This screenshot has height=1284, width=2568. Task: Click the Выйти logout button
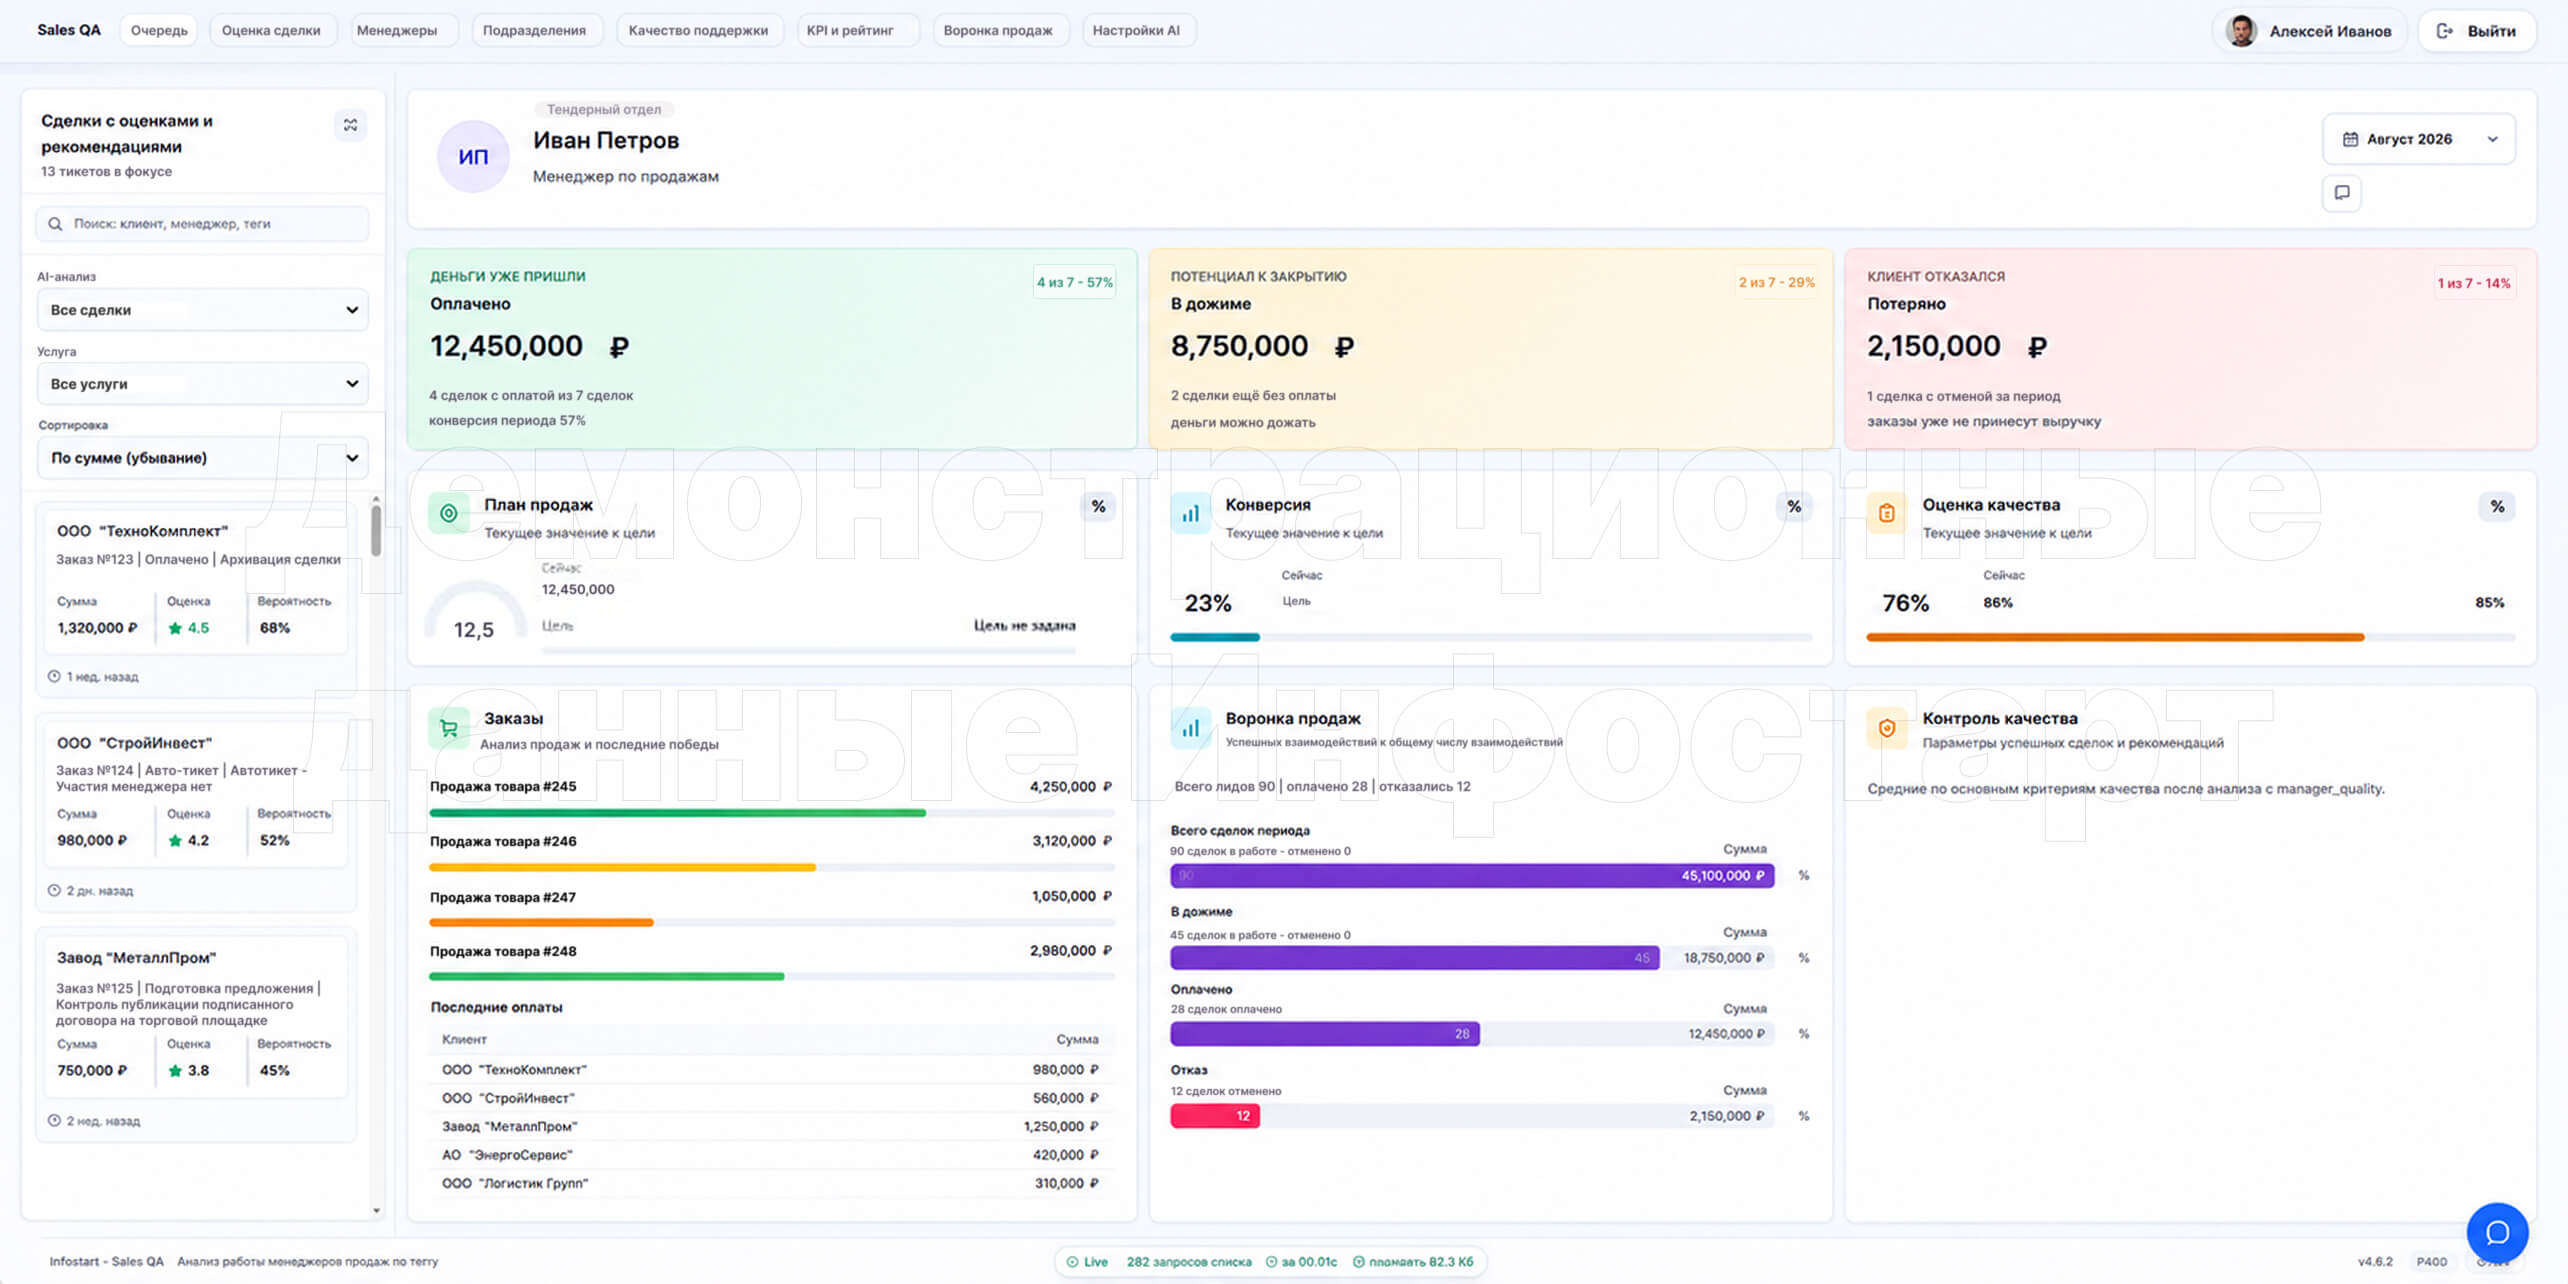(2477, 31)
